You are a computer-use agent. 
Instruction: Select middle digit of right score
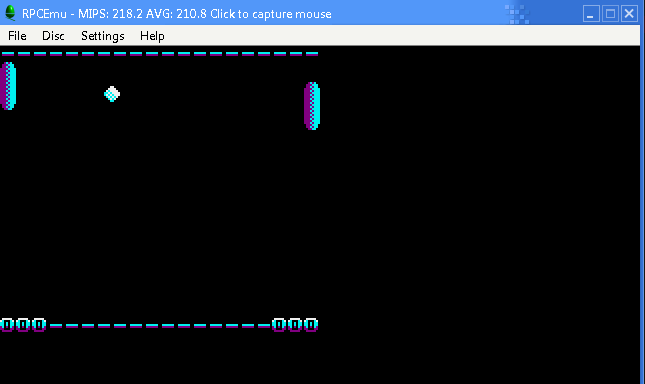295,325
